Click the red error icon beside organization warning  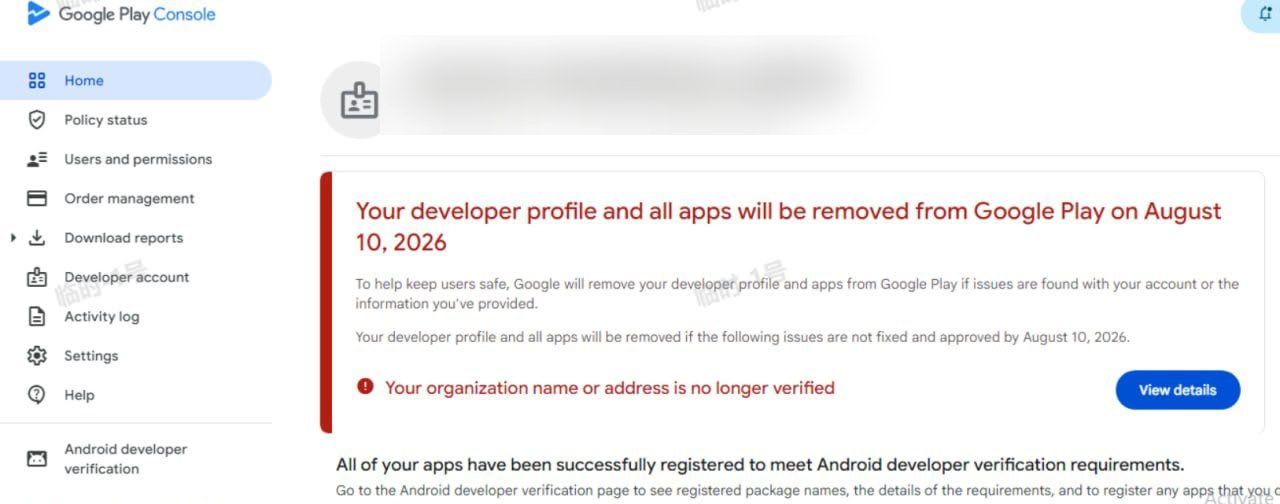point(365,386)
